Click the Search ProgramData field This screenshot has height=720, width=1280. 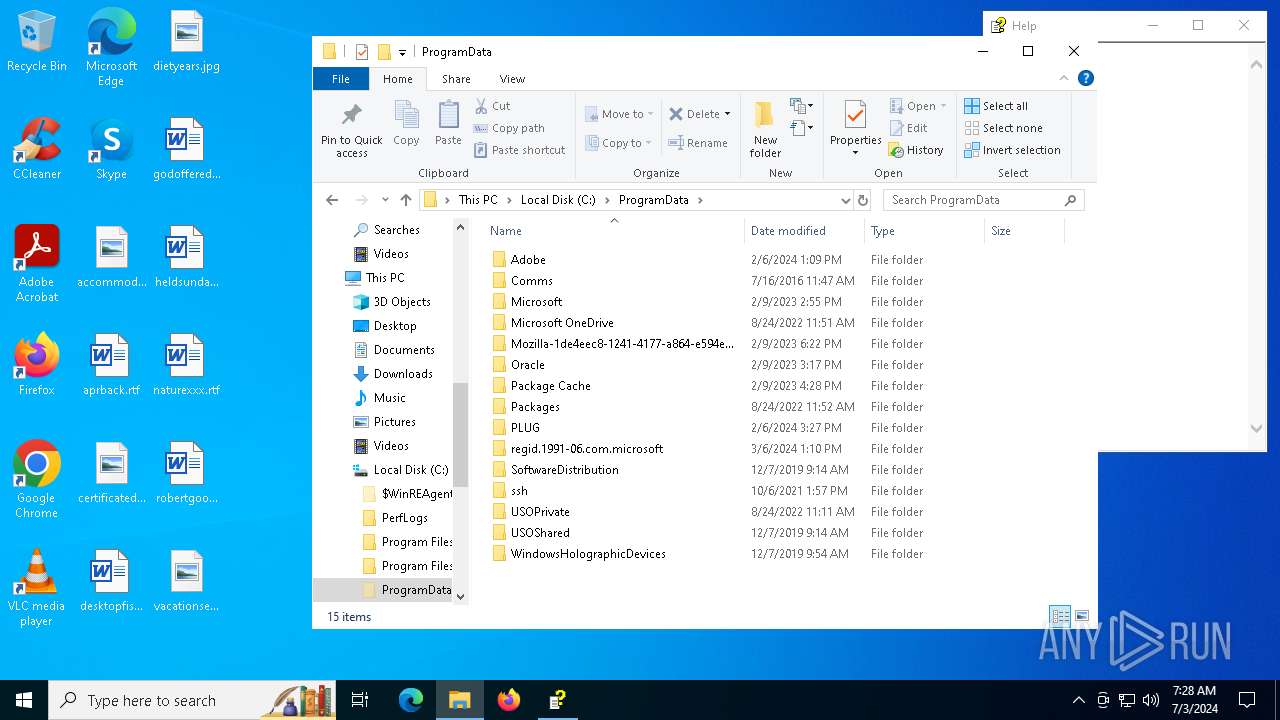(x=983, y=200)
